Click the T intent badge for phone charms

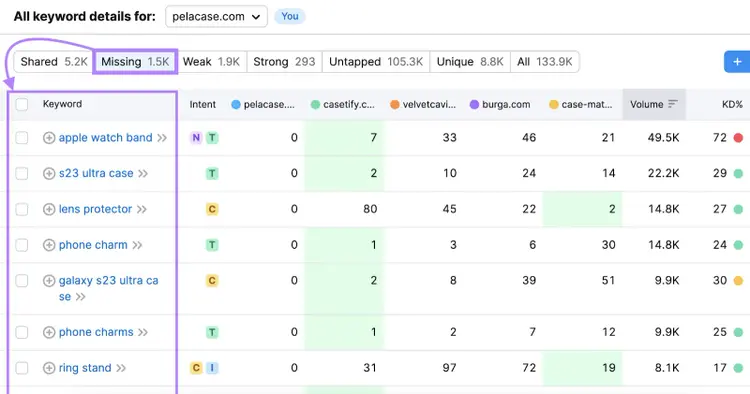coord(212,332)
